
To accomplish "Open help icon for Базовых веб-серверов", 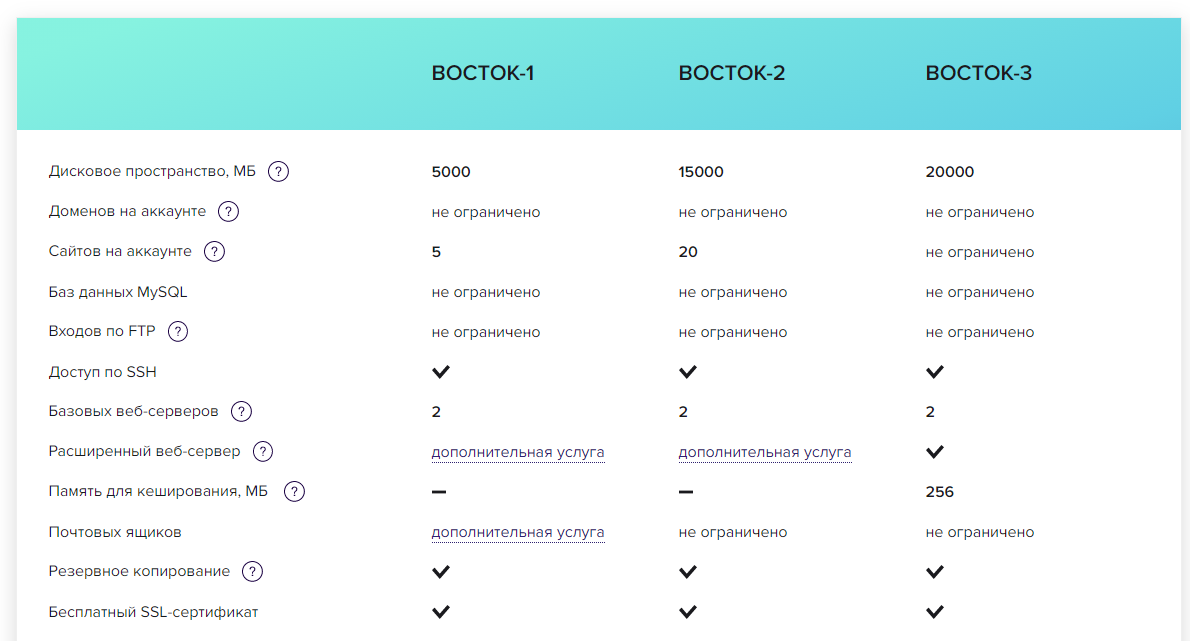I will point(241,411).
